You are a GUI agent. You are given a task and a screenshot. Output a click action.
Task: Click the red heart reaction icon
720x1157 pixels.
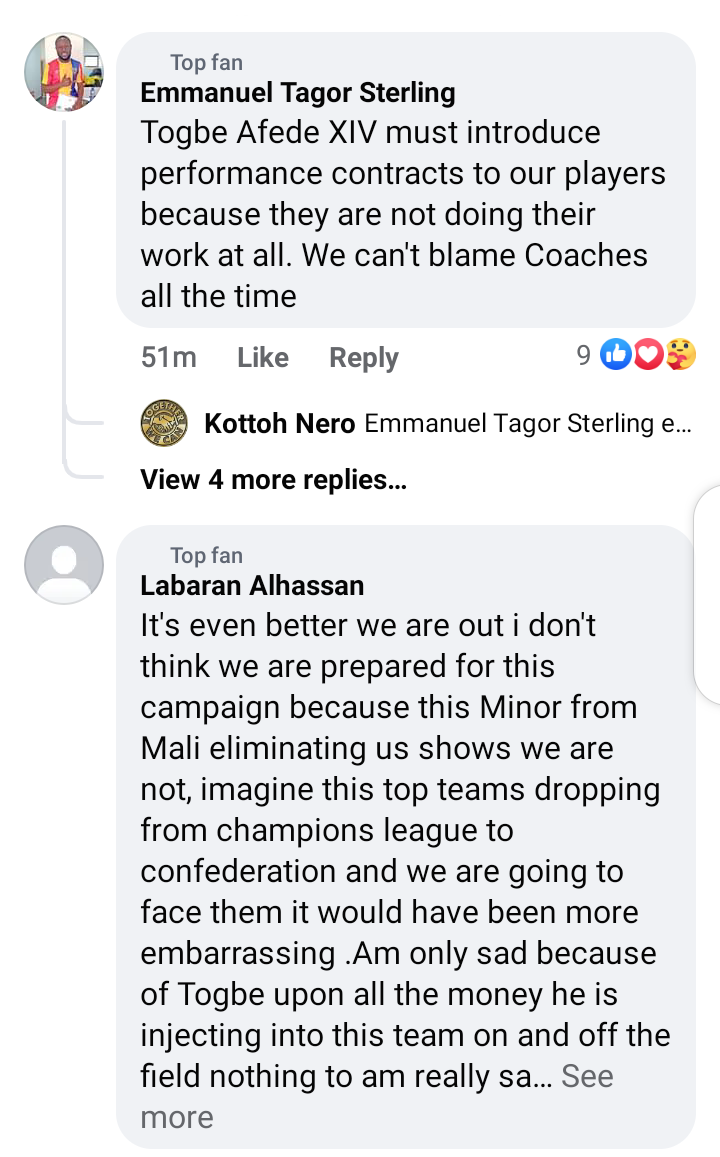pos(648,354)
